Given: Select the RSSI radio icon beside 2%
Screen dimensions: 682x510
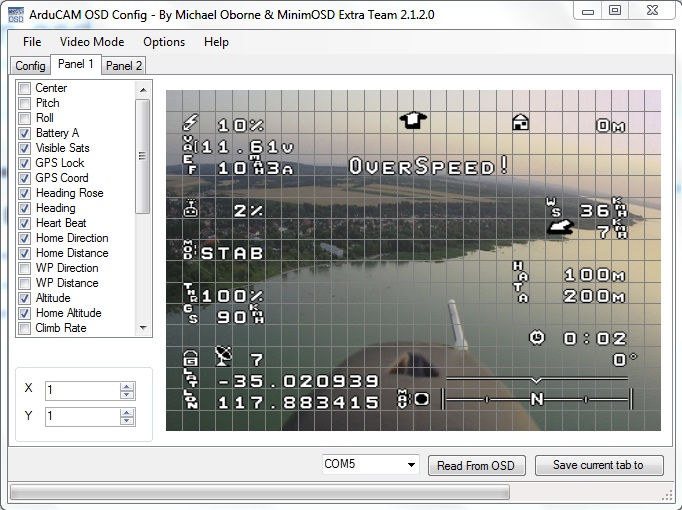Looking at the screenshot, I should 191,208.
